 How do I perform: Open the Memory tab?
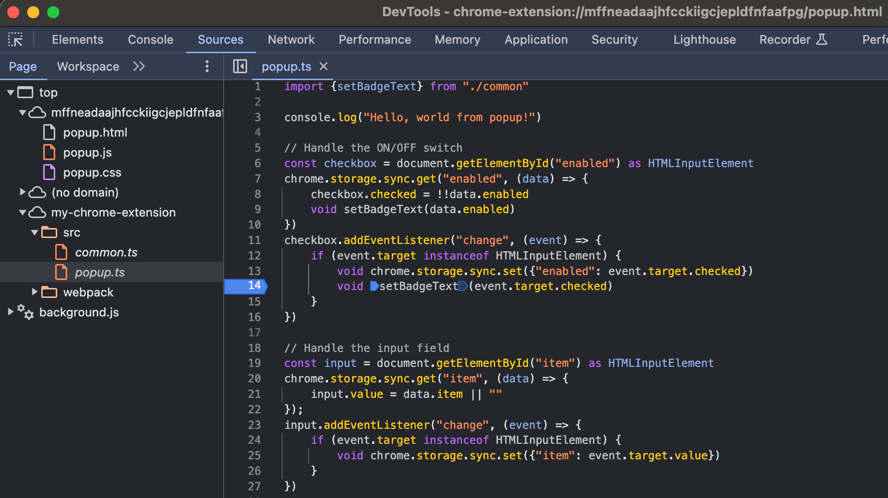(457, 40)
